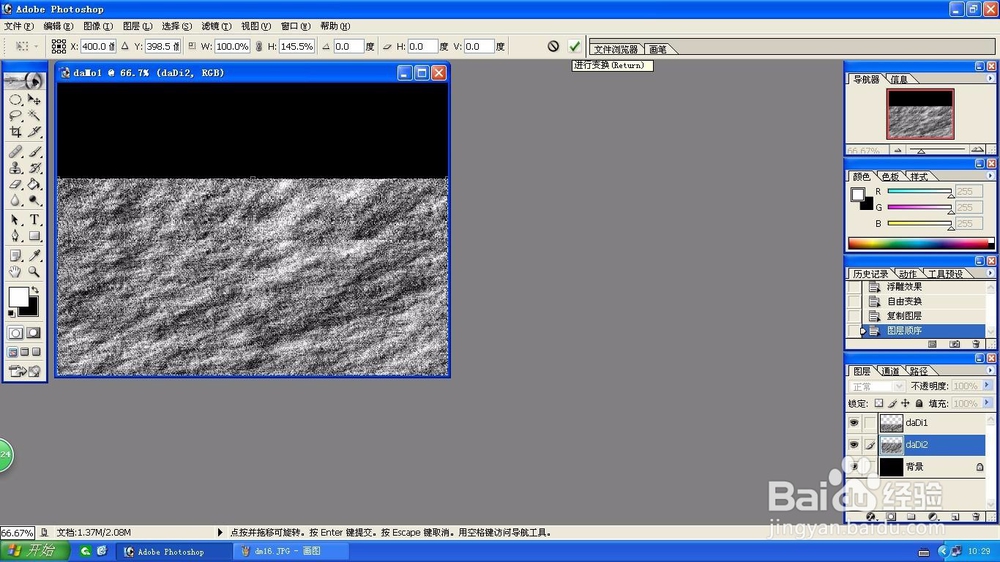Click the foreground color swatch in toolbox

point(18,297)
